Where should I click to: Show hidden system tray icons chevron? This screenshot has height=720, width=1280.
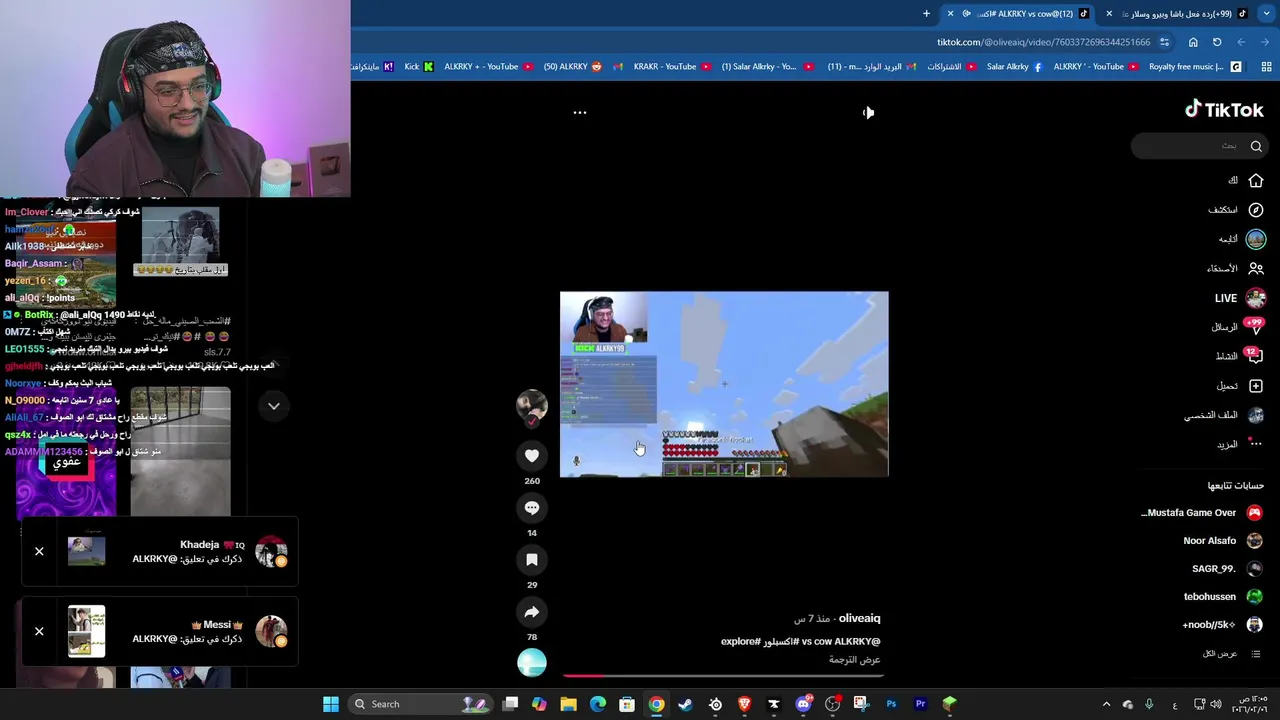coord(1106,704)
